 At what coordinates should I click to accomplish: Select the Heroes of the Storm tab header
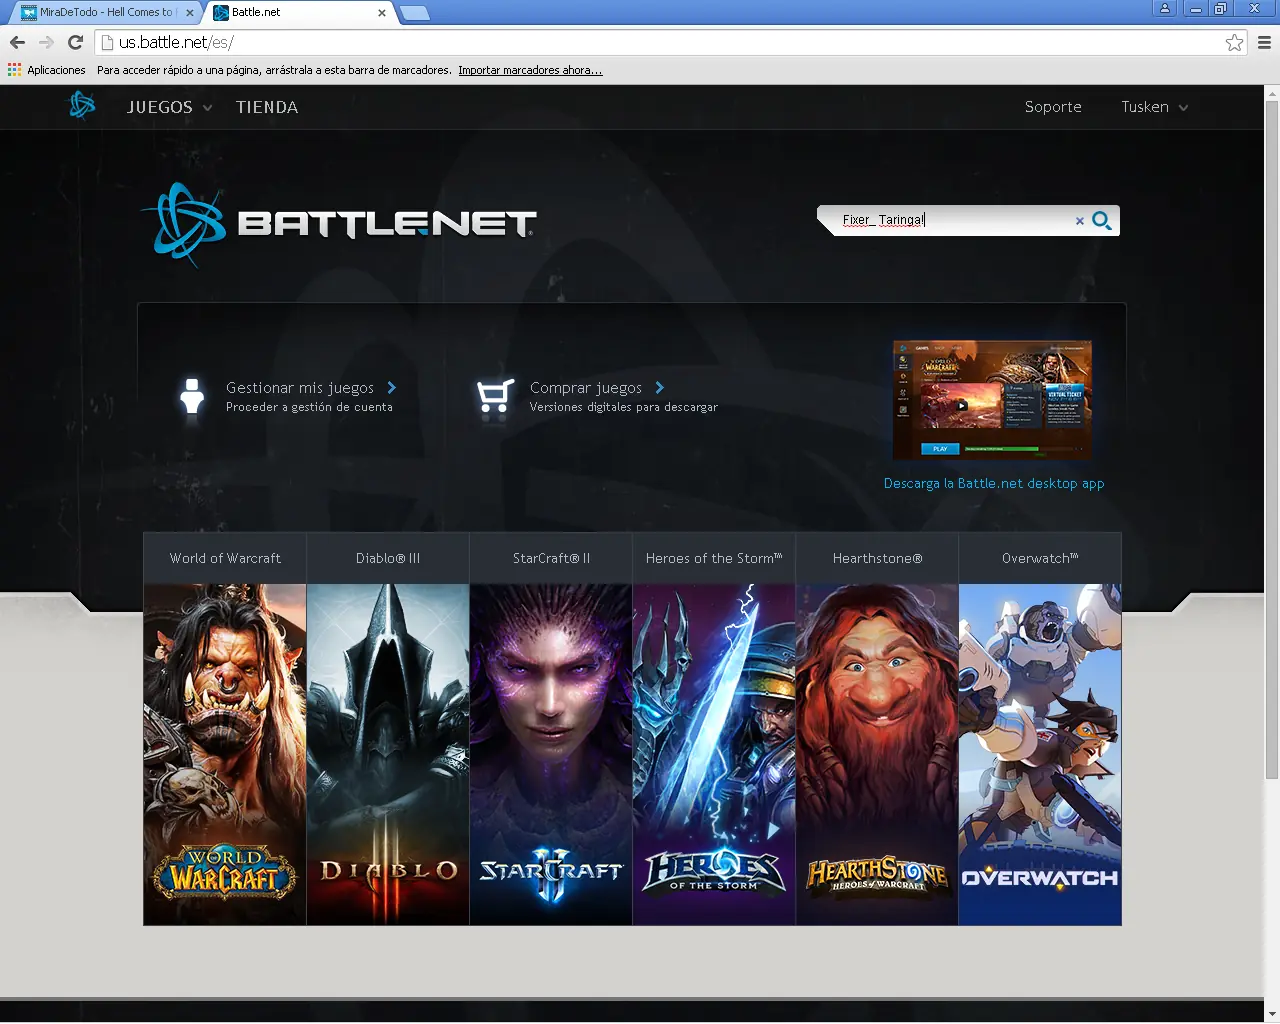coord(714,558)
